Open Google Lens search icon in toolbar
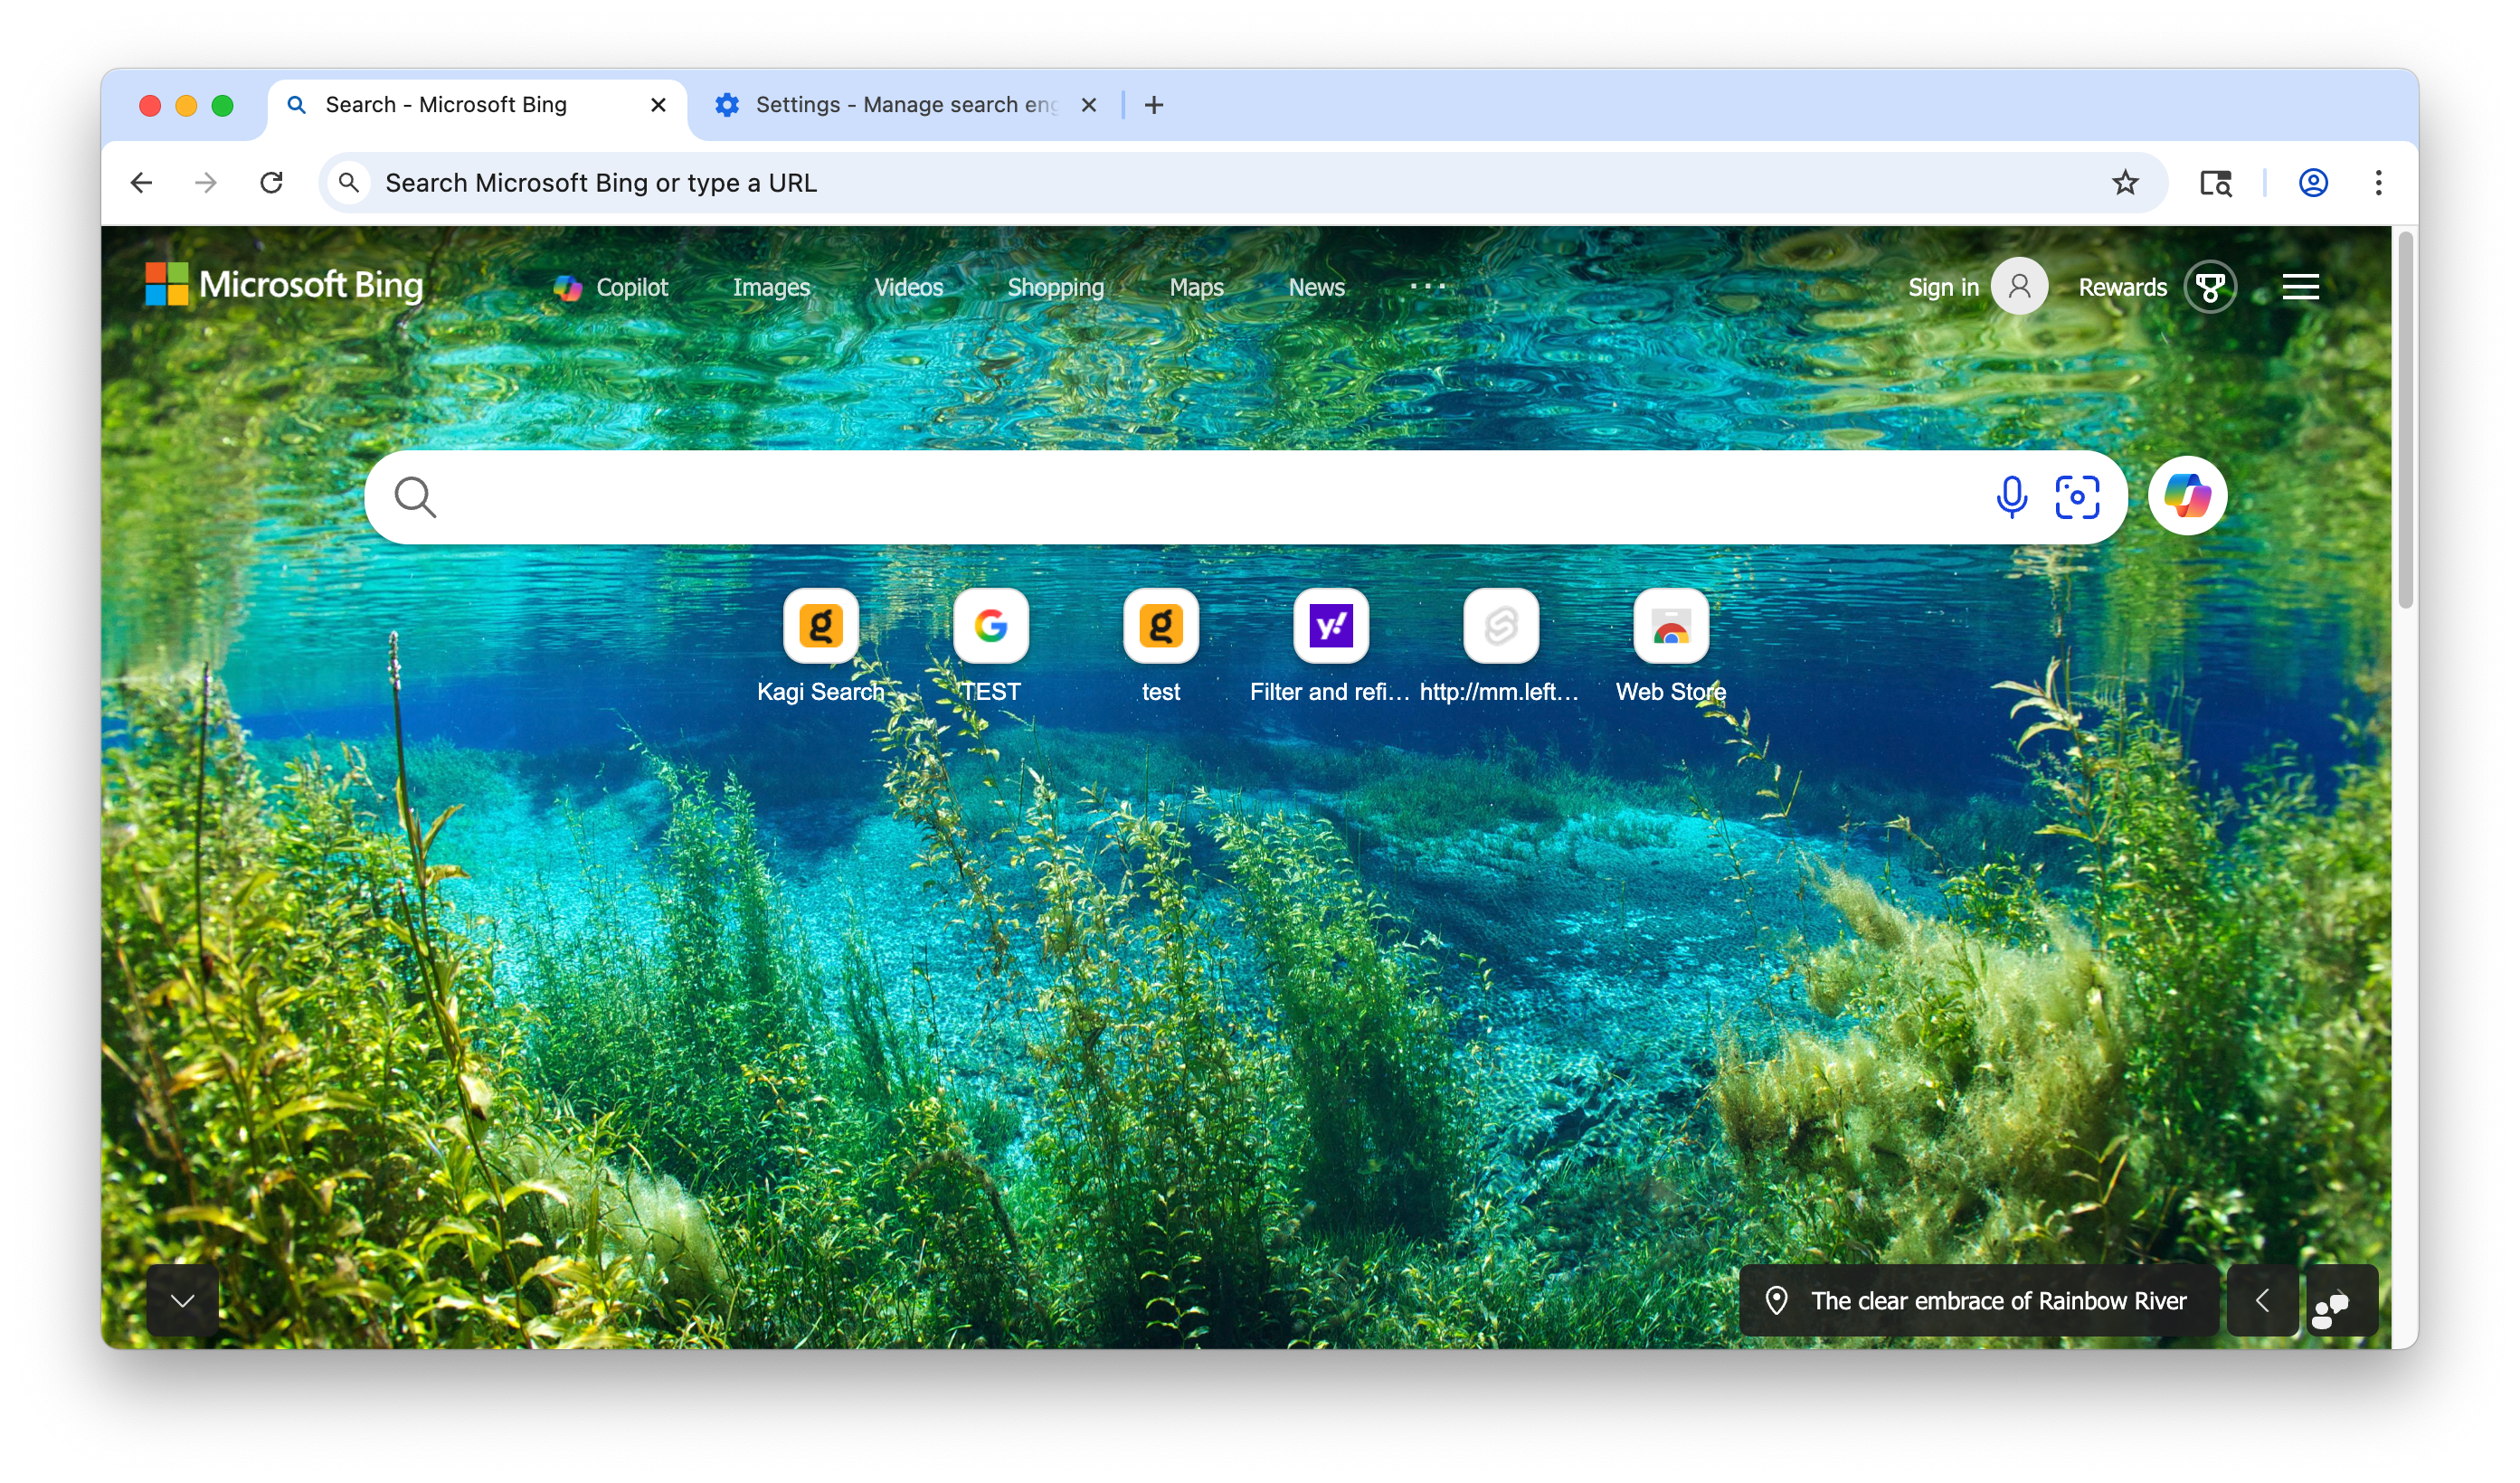2520x1483 pixels. pyautogui.click(x=2214, y=183)
